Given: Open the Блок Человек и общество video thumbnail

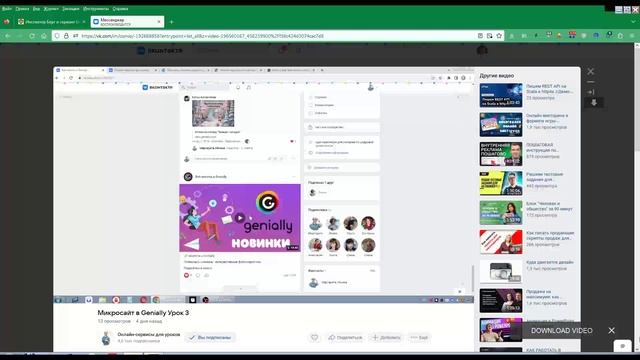Looking at the screenshot, I should pyautogui.click(x=501, y=212).
